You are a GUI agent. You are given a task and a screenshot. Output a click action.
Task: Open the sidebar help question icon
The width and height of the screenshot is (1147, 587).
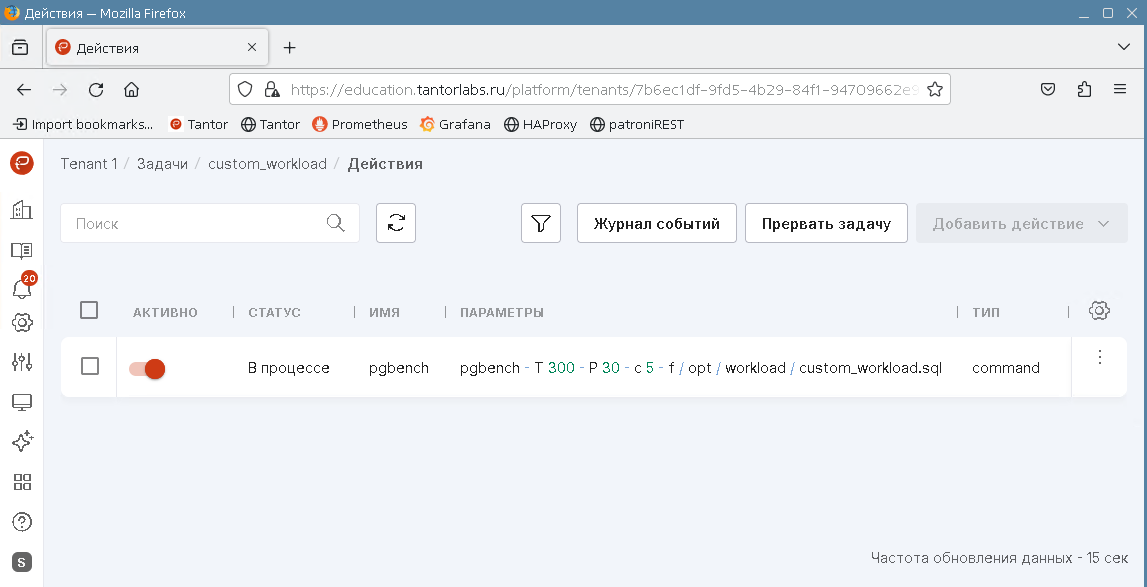[x=22, y=522]
